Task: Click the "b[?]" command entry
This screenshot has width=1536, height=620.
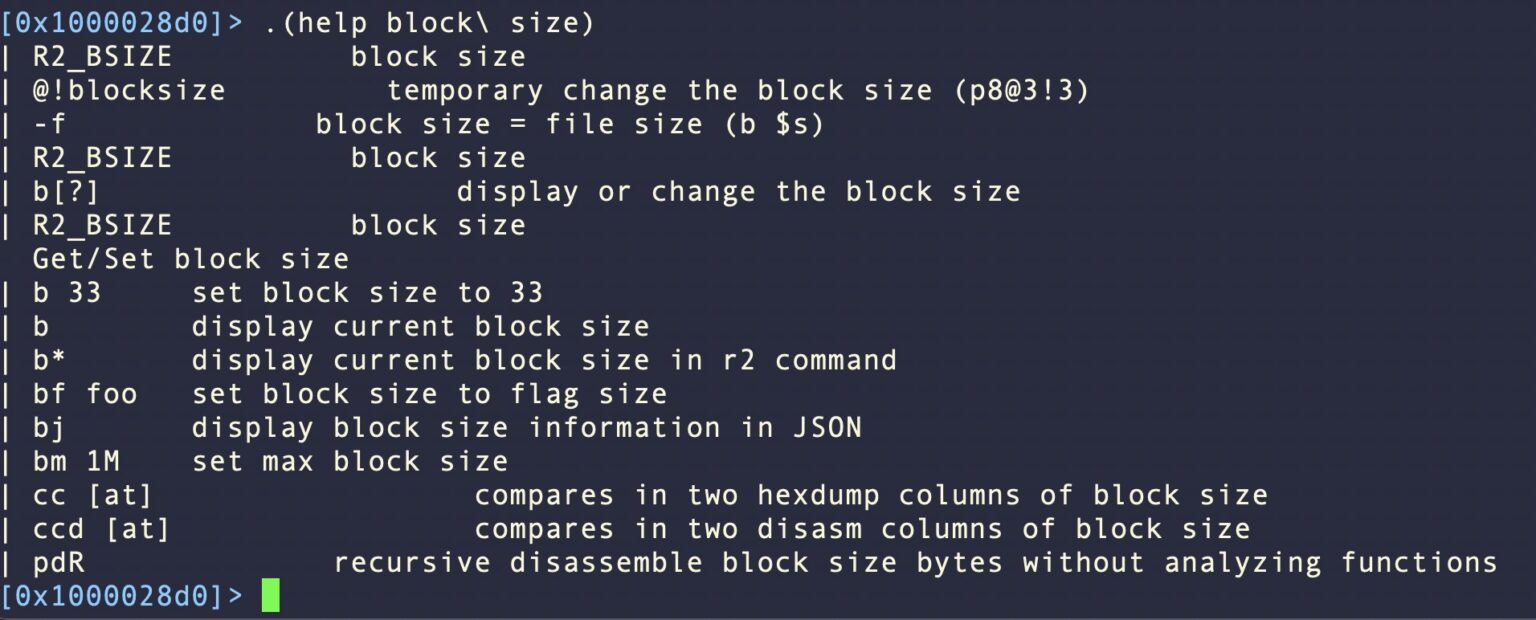Action: tap(66, 192)
